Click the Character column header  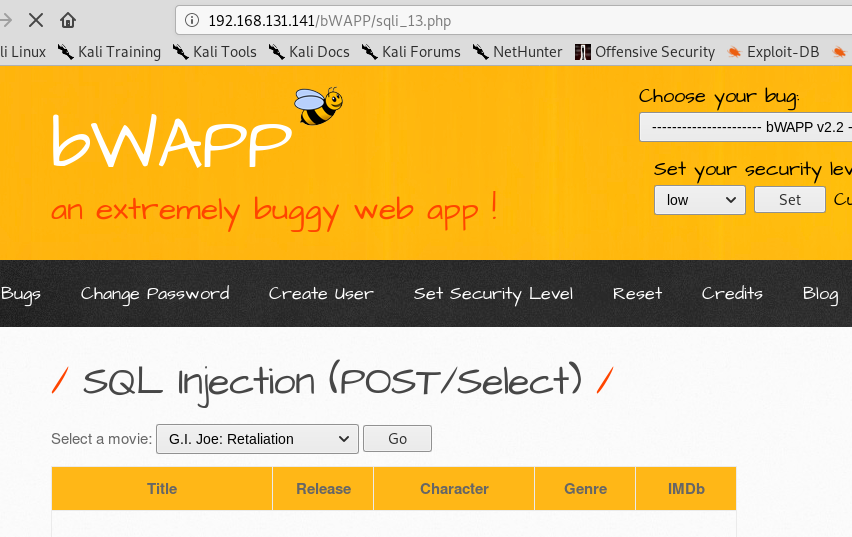pyautogui.click(x=454, y=489)
